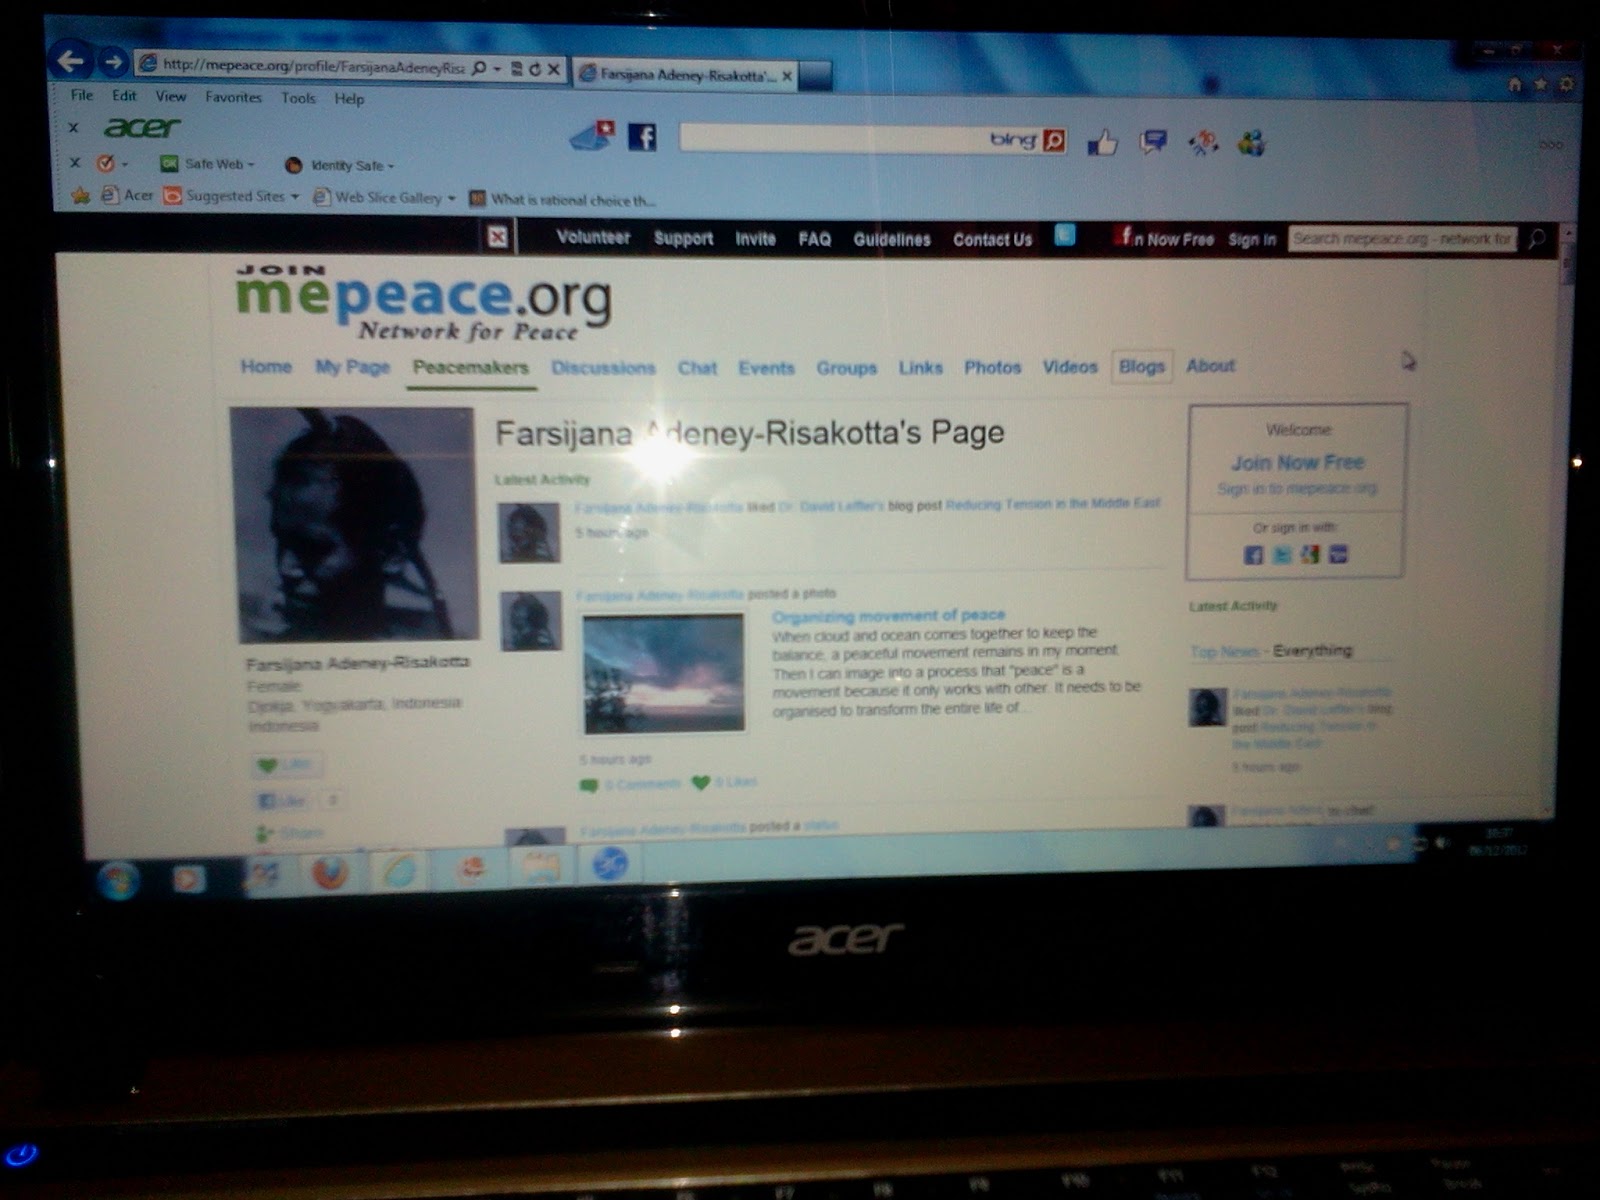Open the Photos navigation tab
This screenshot has height=1200, width=1600.
click(992, 368)
